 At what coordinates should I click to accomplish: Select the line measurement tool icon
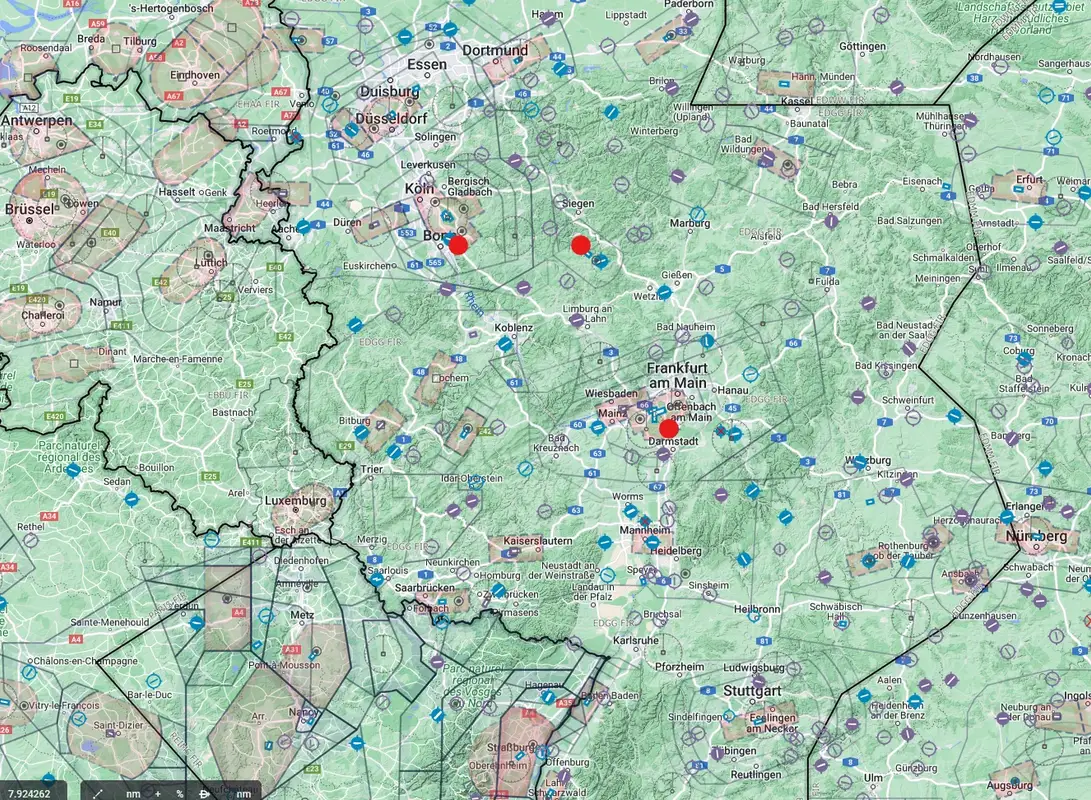pos(97,793)
